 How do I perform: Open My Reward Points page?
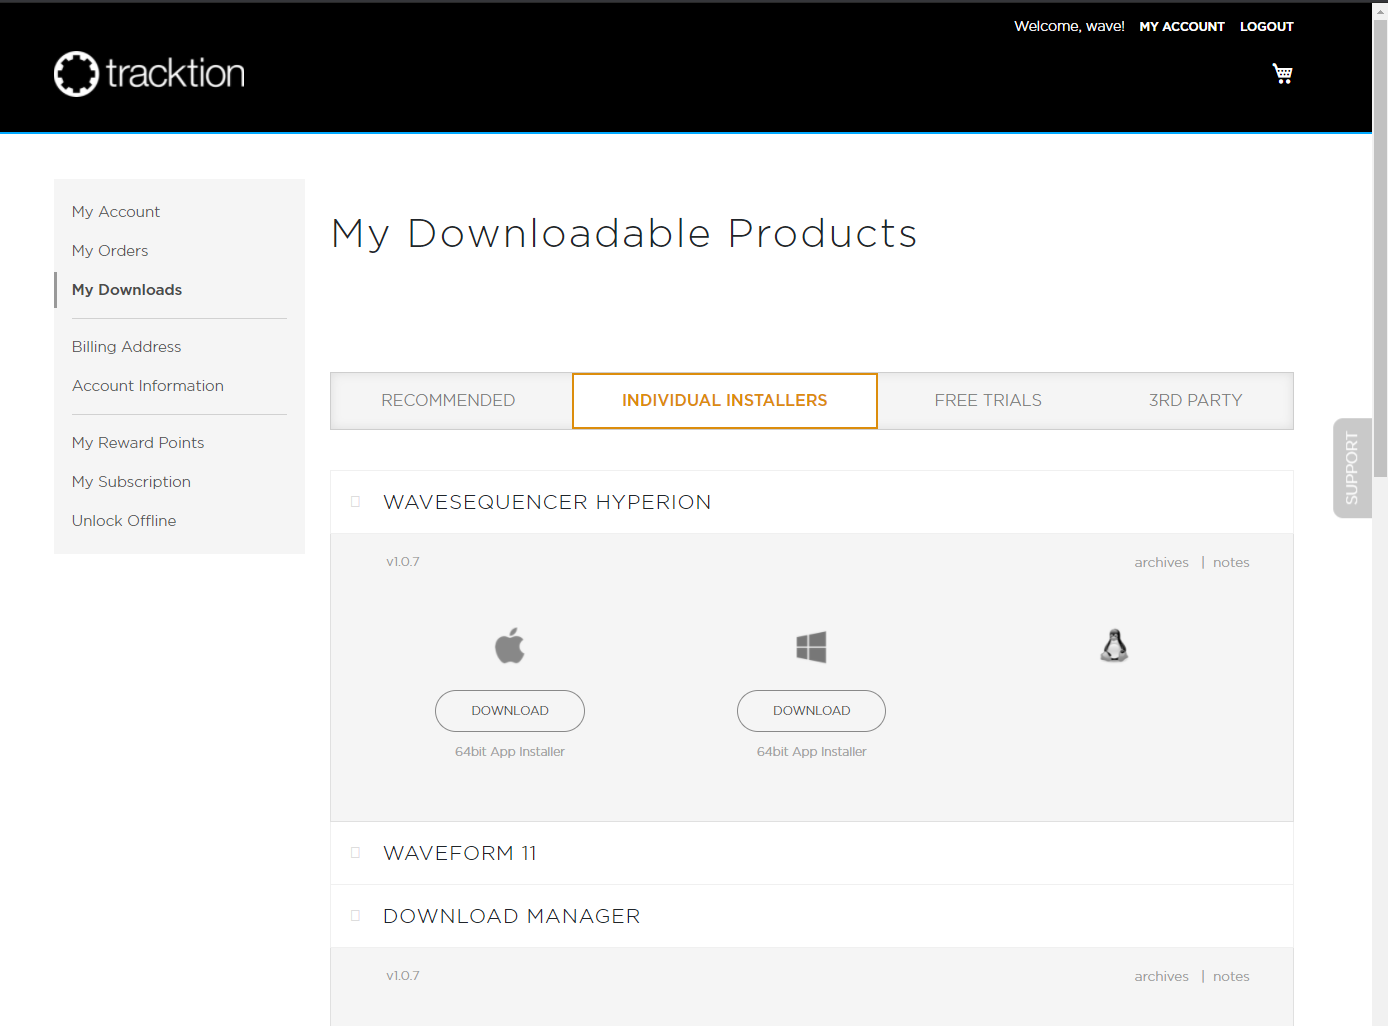[x=138, y=443]
